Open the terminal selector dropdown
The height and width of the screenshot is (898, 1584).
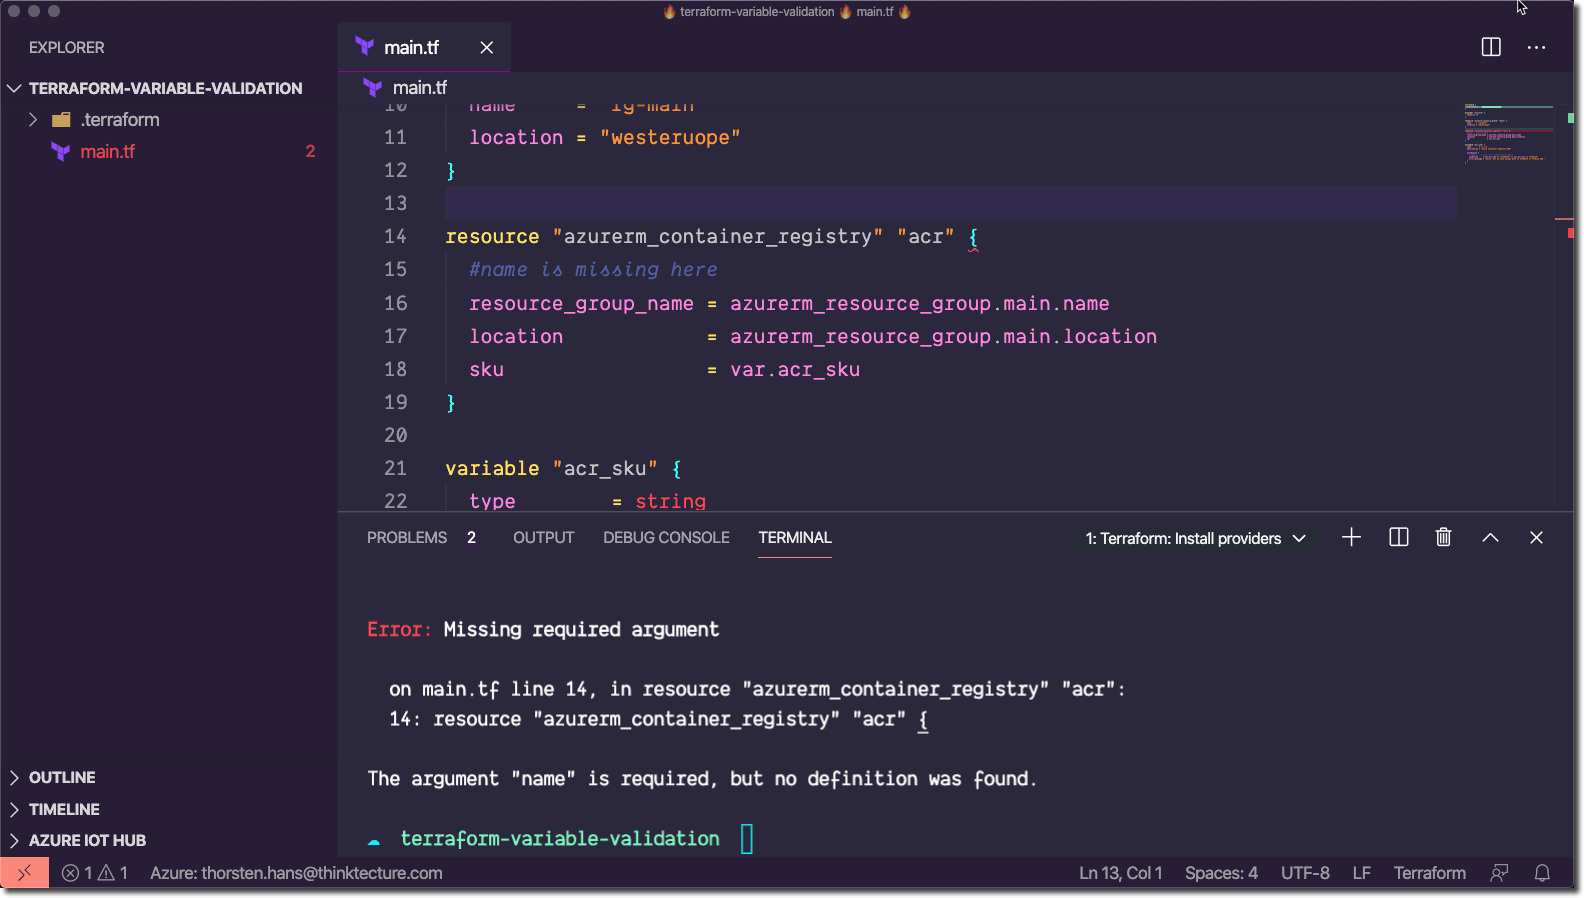coord(1196,538)
